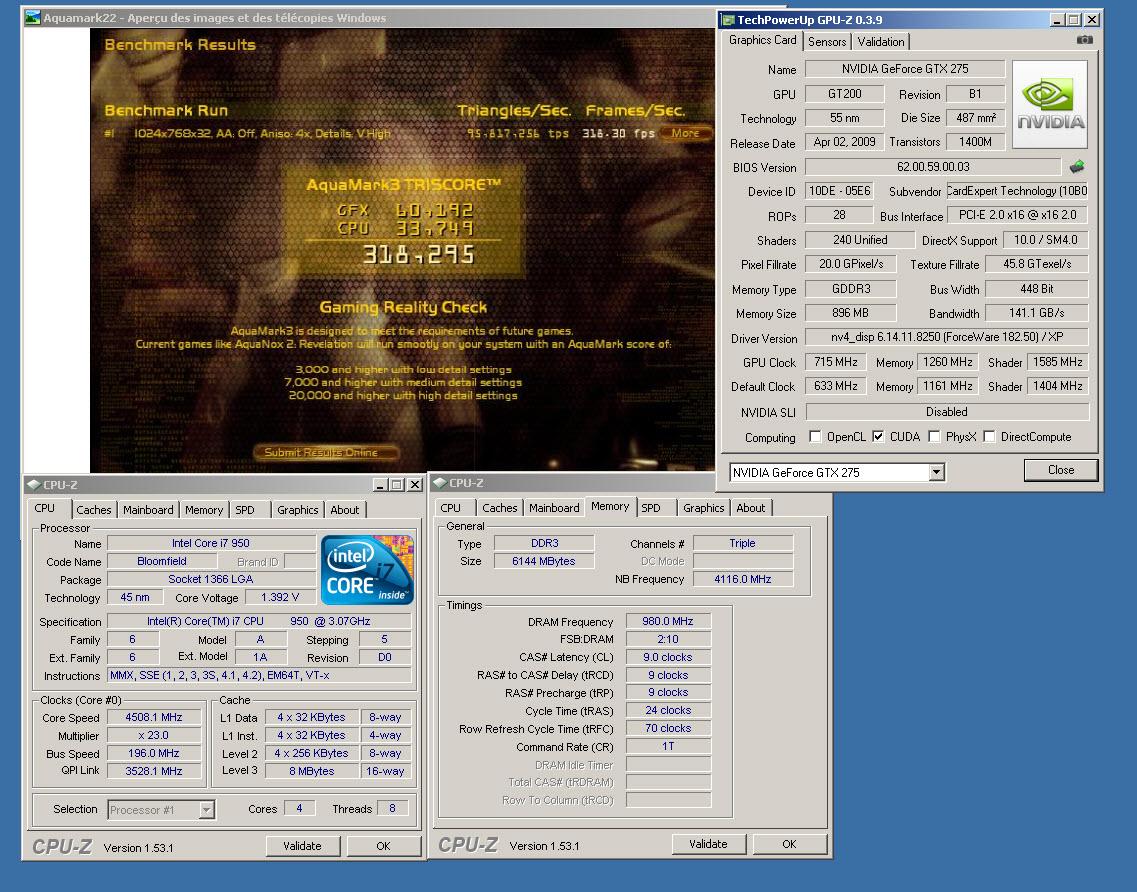1137x892 pixels.
Task: Click the More button in benchmark results
Action: [685, 133]
